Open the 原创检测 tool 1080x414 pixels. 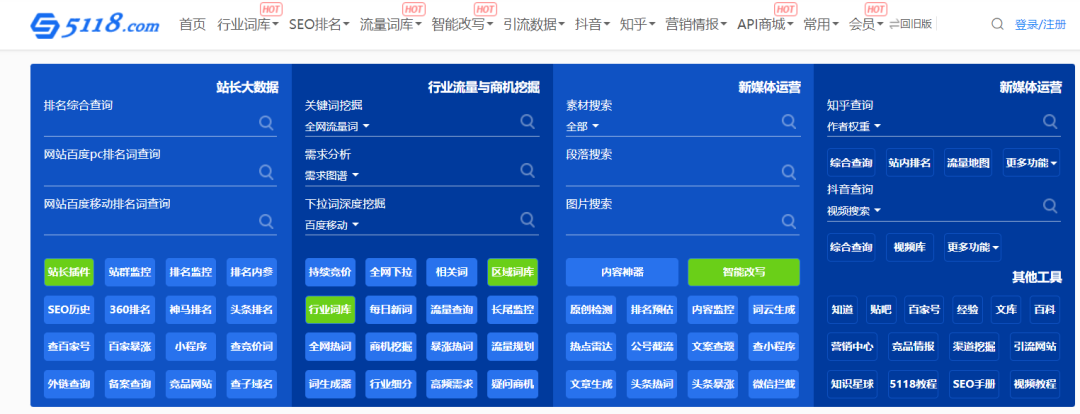point(591,309)
